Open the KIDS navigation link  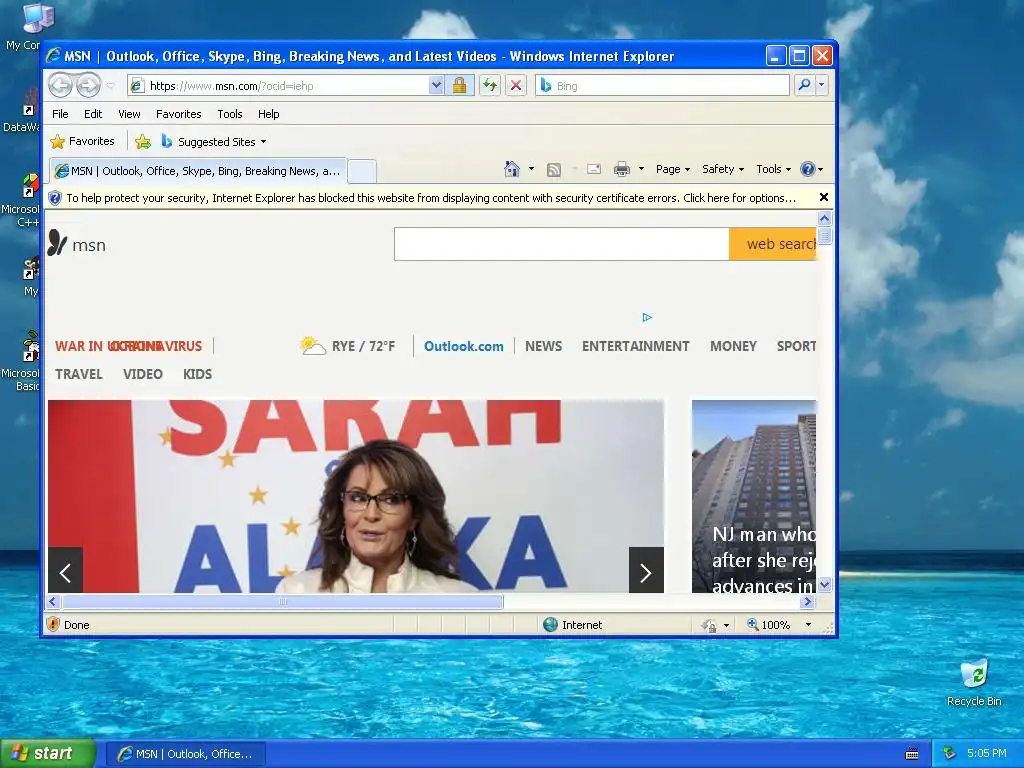(x=197, y=374)
